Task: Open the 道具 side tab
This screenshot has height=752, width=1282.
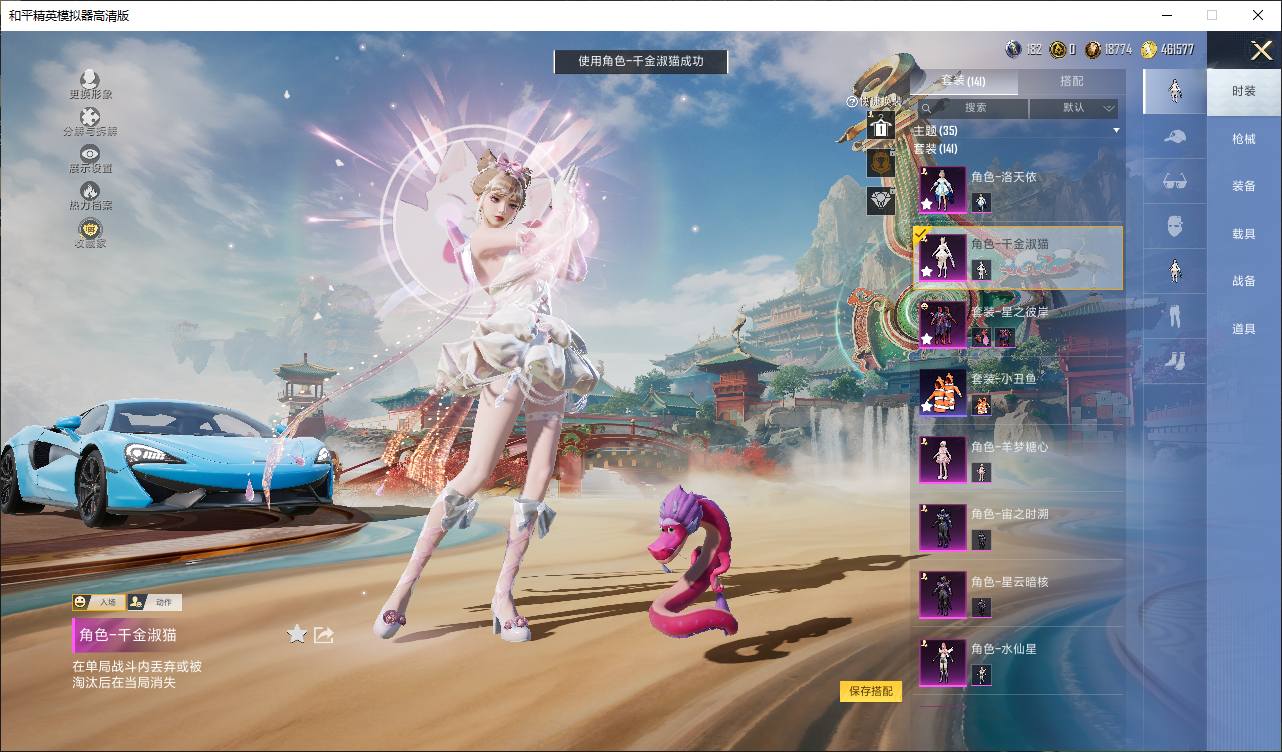Action: (x=1244, y=328)
